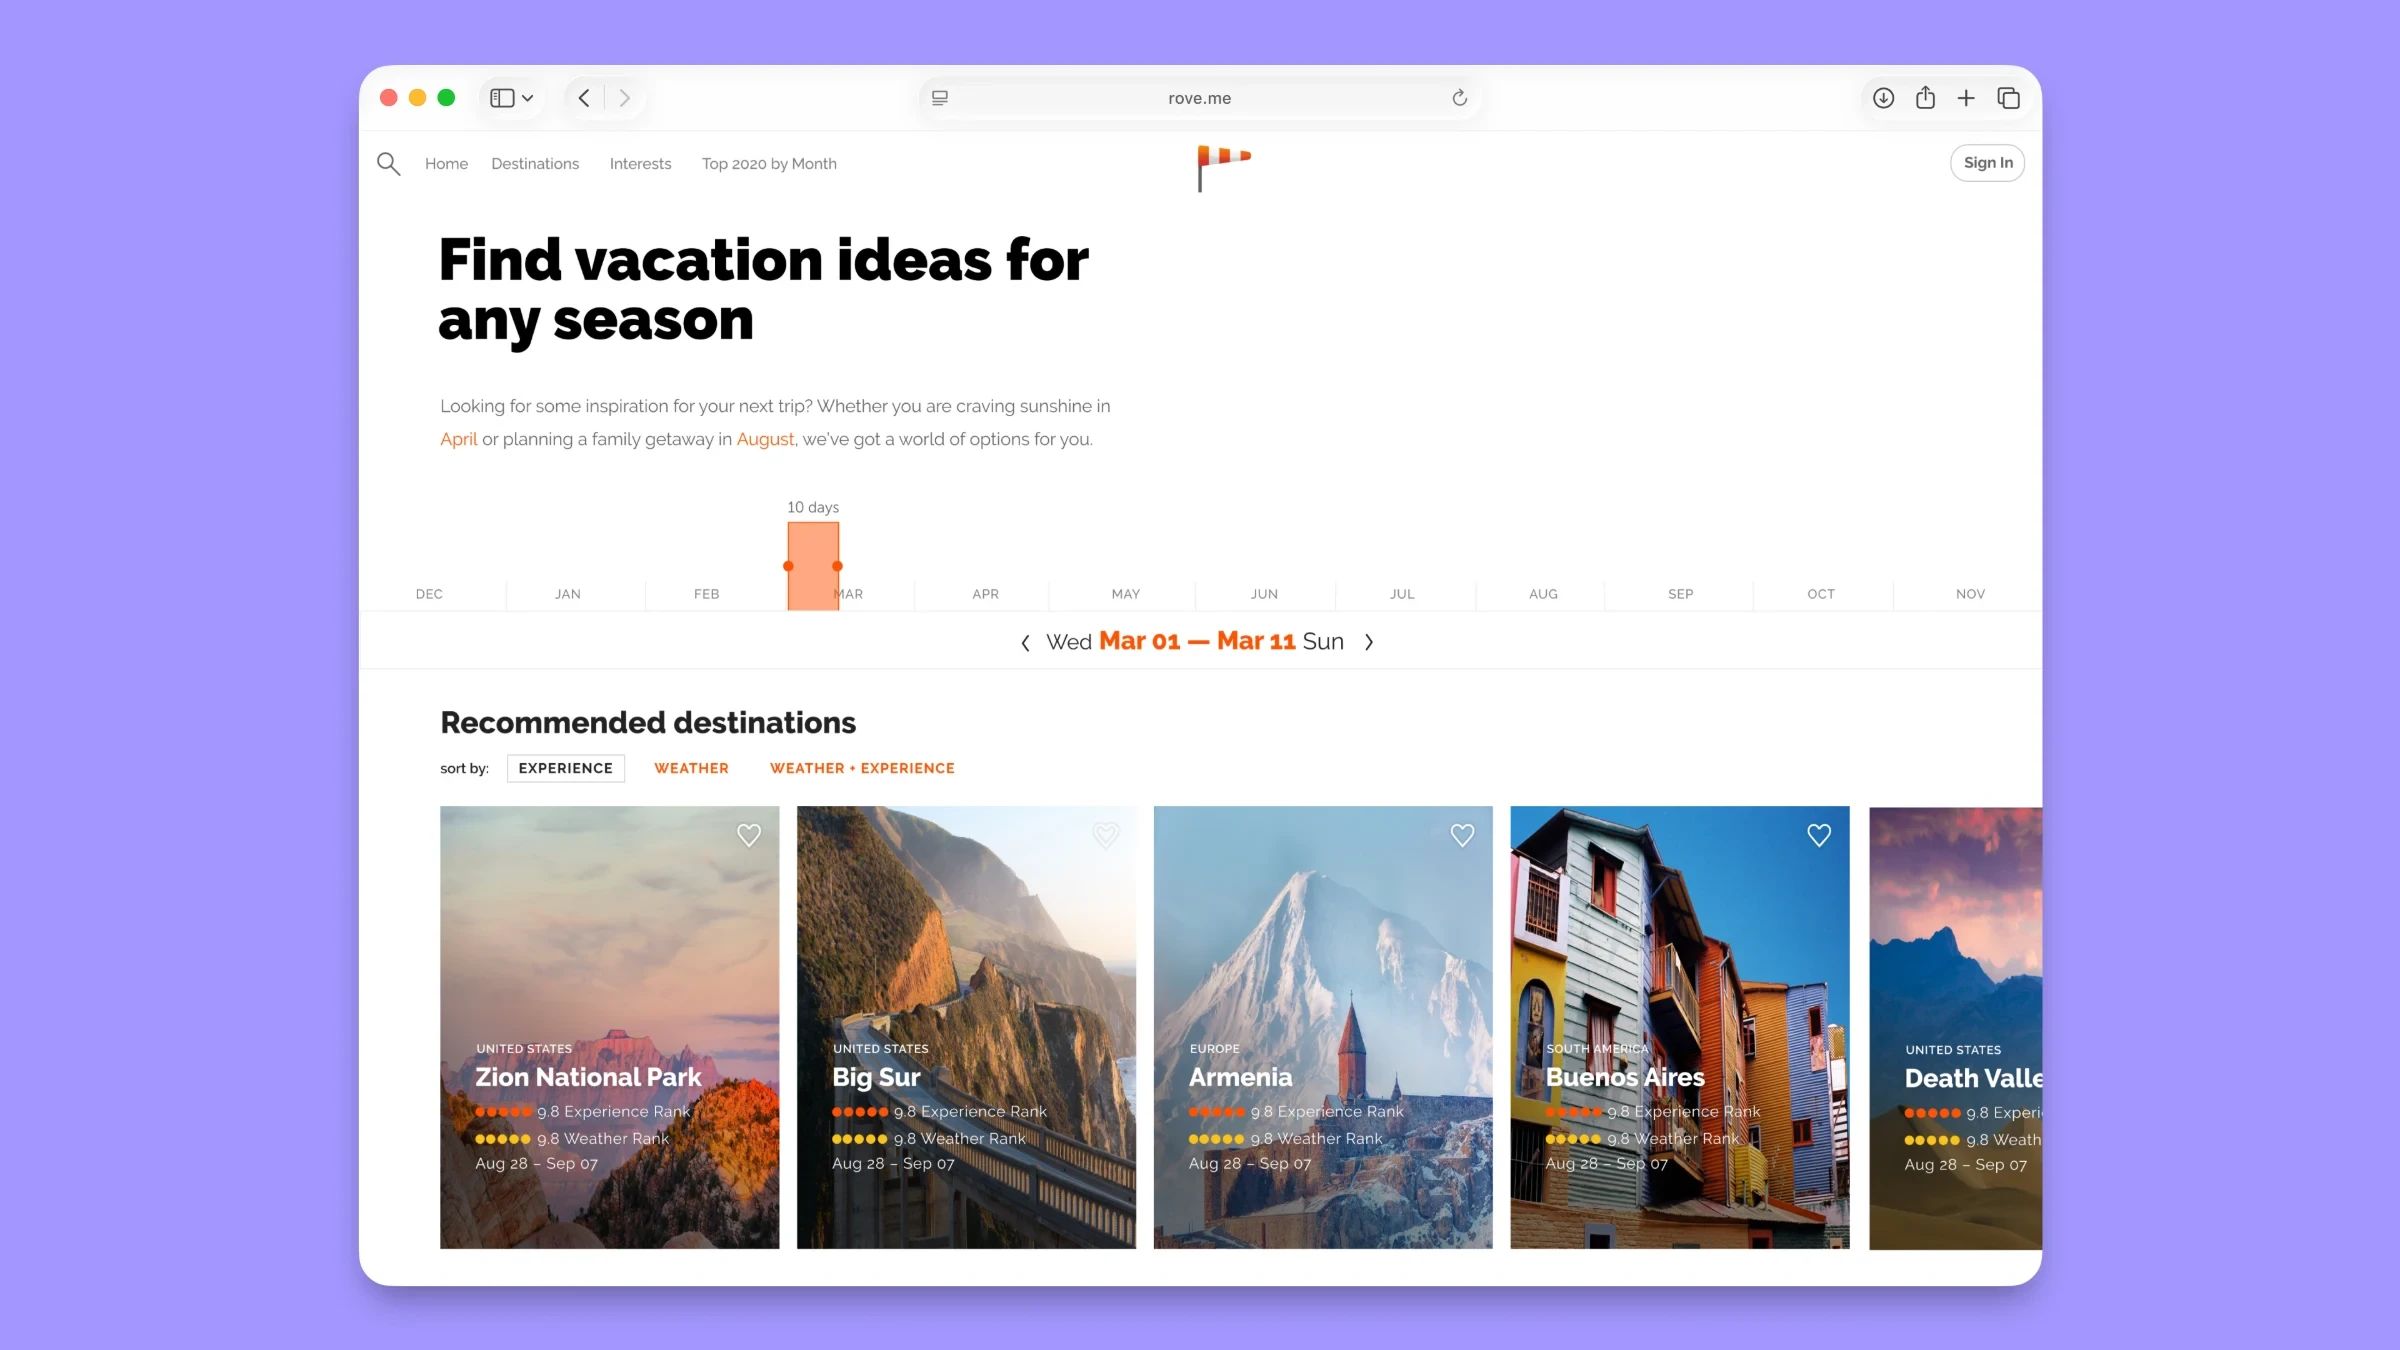Open the Safari sidebar icon

point(502,98)
